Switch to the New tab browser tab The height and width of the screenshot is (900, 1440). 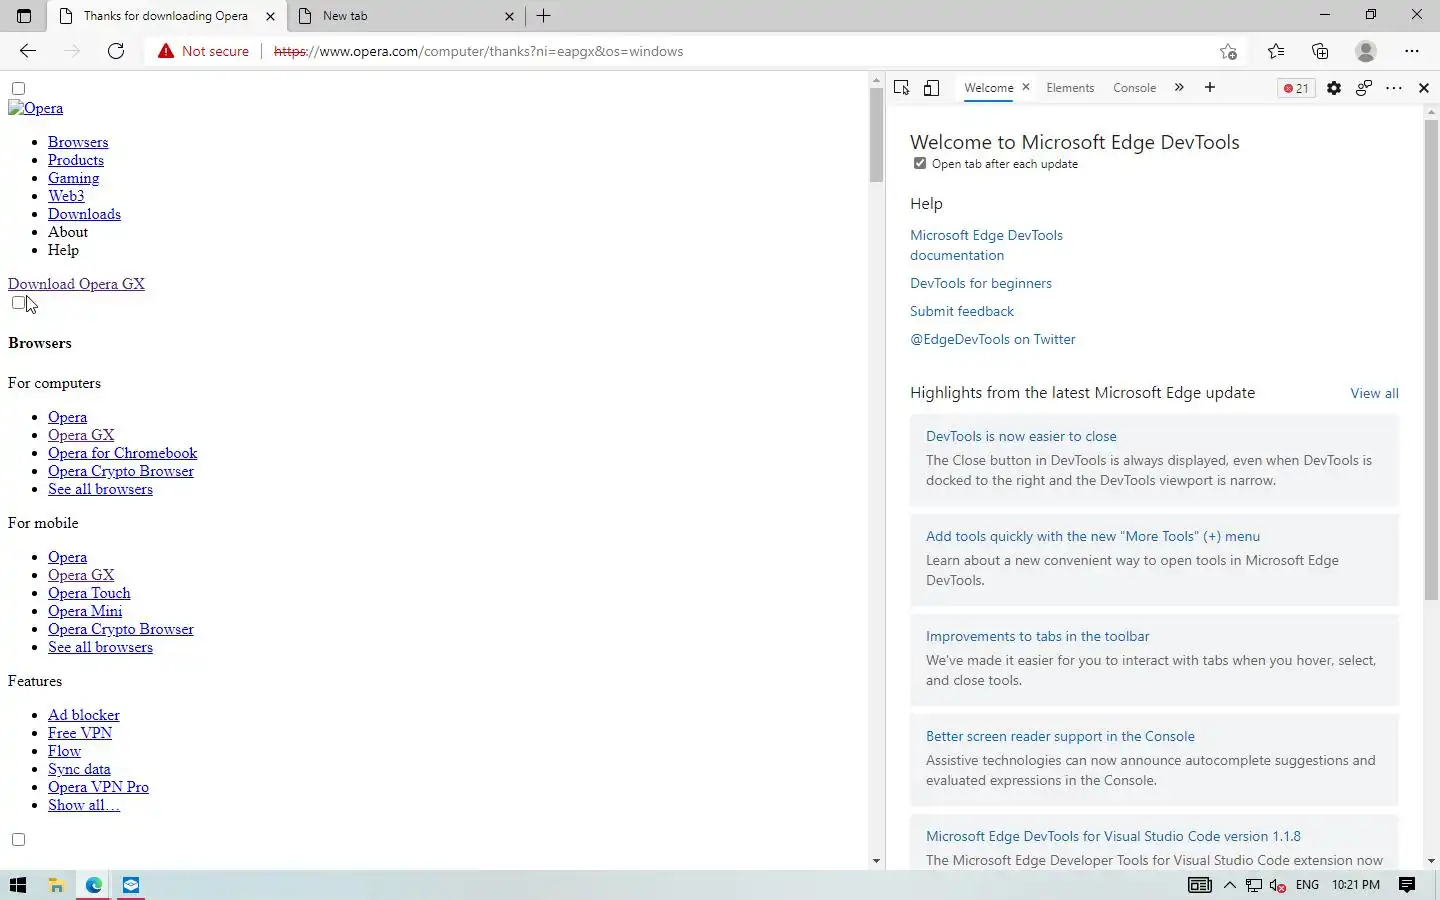point(405,16)
